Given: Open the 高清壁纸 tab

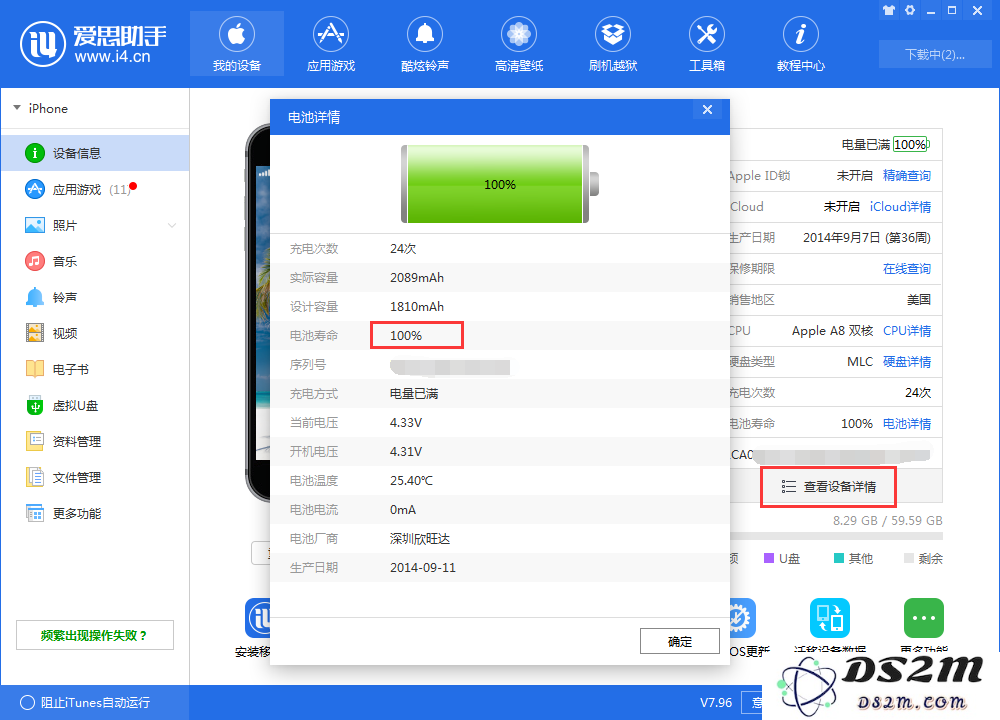Looking at the screenshot, I should click(x=518, y=43).
